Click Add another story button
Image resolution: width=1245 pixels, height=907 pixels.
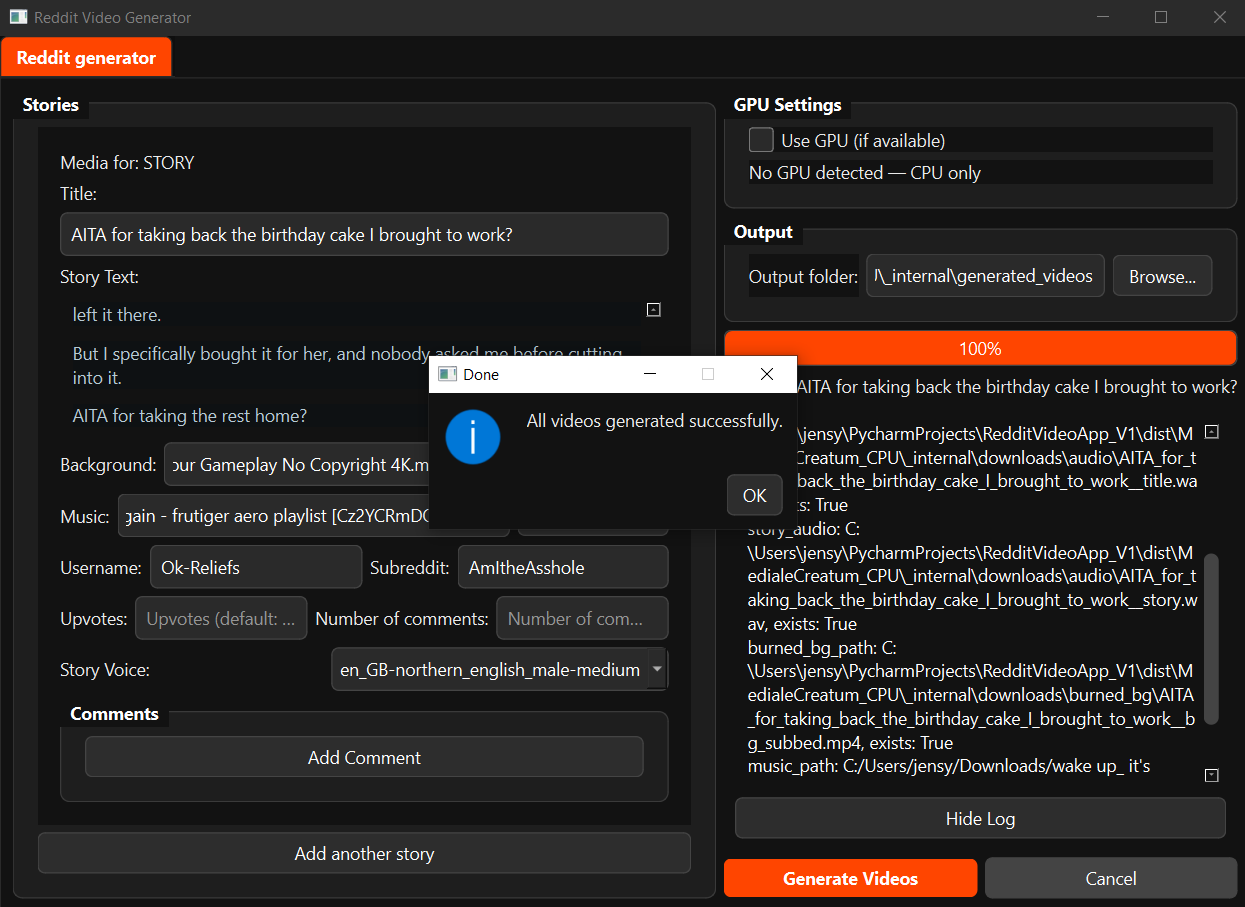[364, 853]
